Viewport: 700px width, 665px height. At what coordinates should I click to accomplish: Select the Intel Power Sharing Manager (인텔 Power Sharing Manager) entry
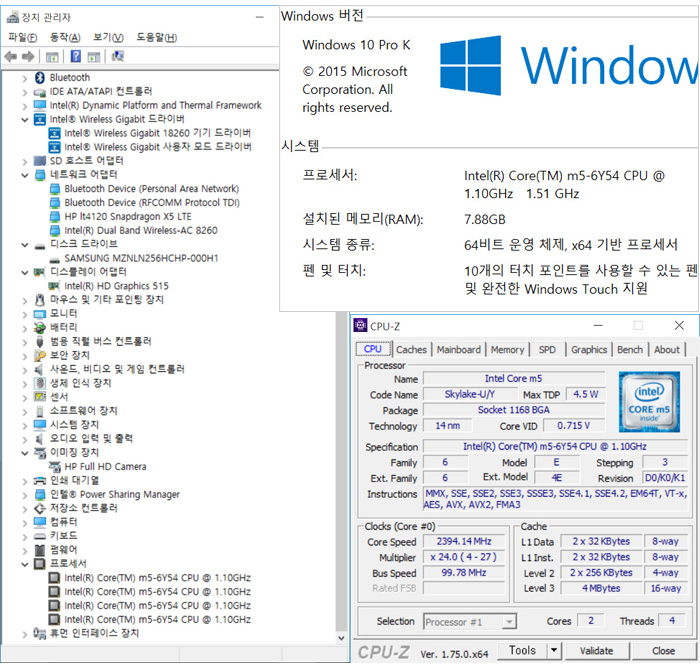(x=115, y=495)
